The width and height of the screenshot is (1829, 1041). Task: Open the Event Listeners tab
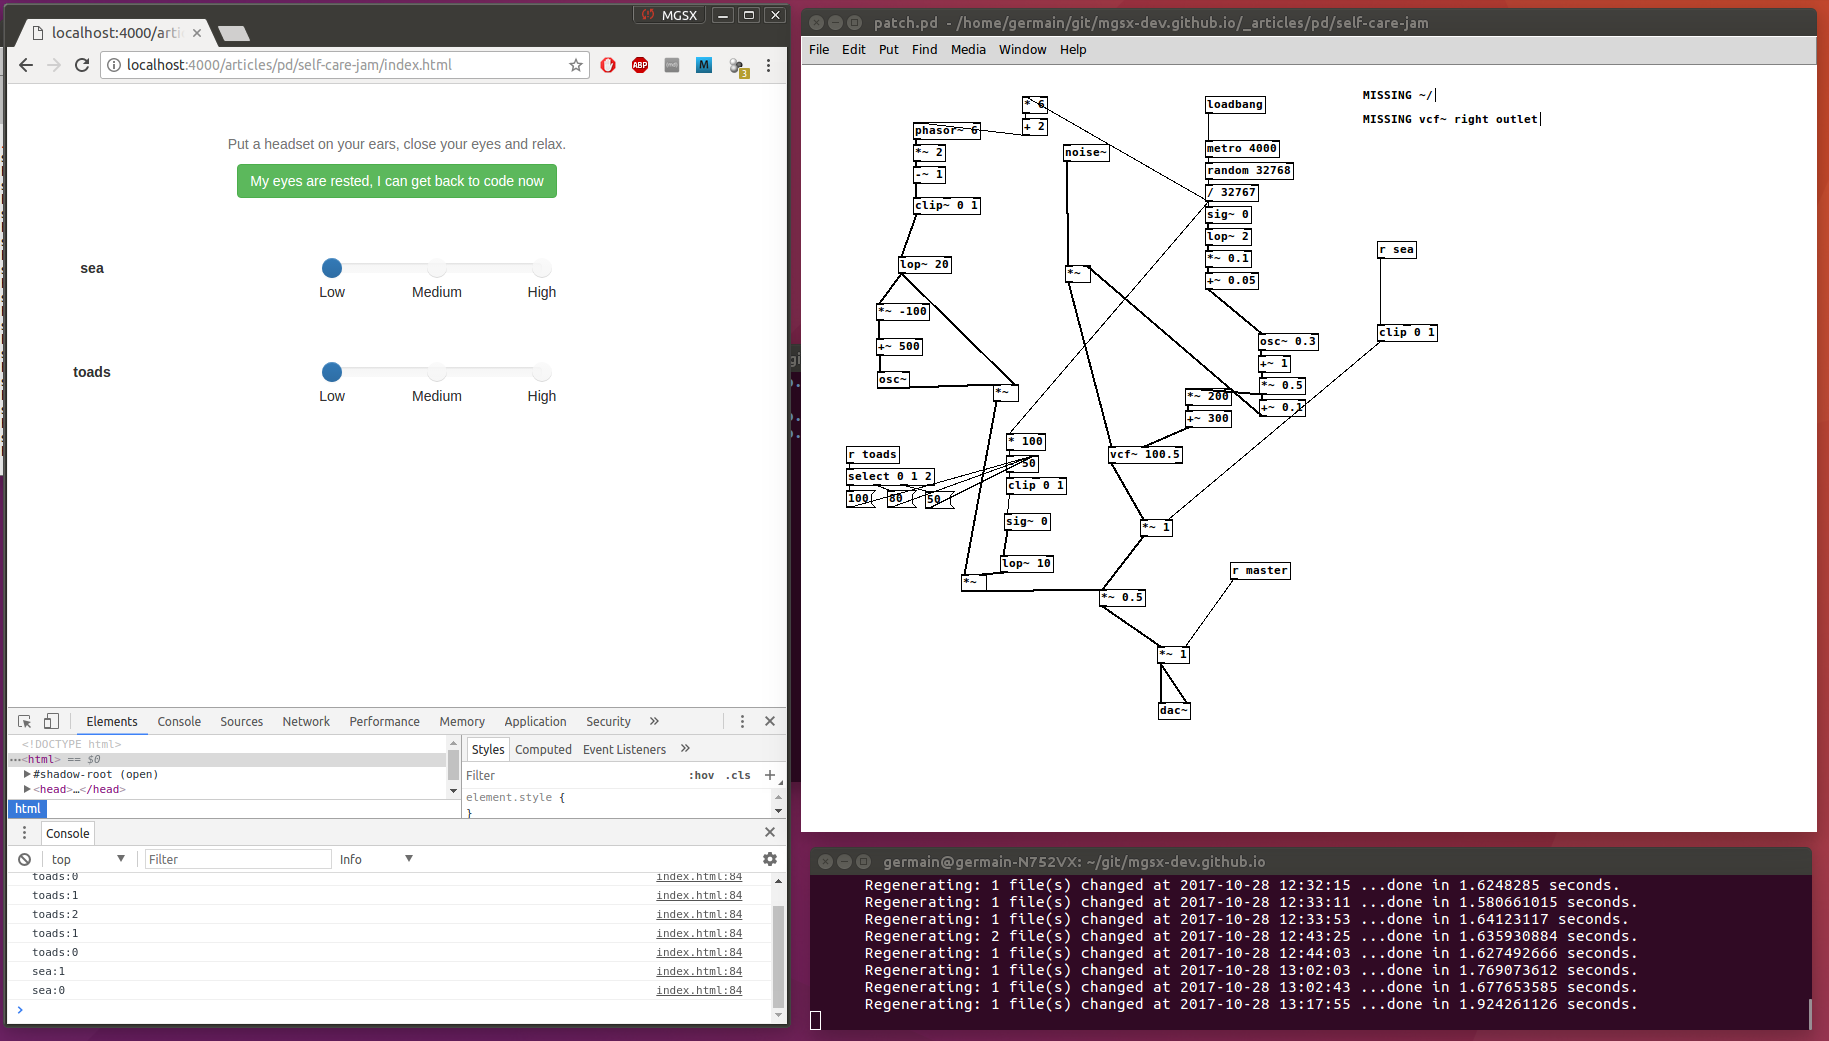[x=624, y=749]
